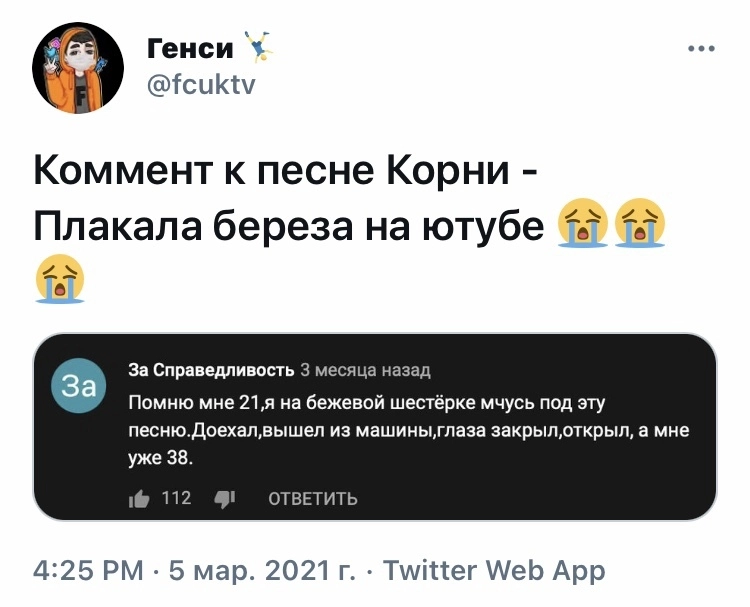Click the '5 мар. 2021 г.' tweet date
Viewport: 750px width, 607px height.
pos(263,571)
